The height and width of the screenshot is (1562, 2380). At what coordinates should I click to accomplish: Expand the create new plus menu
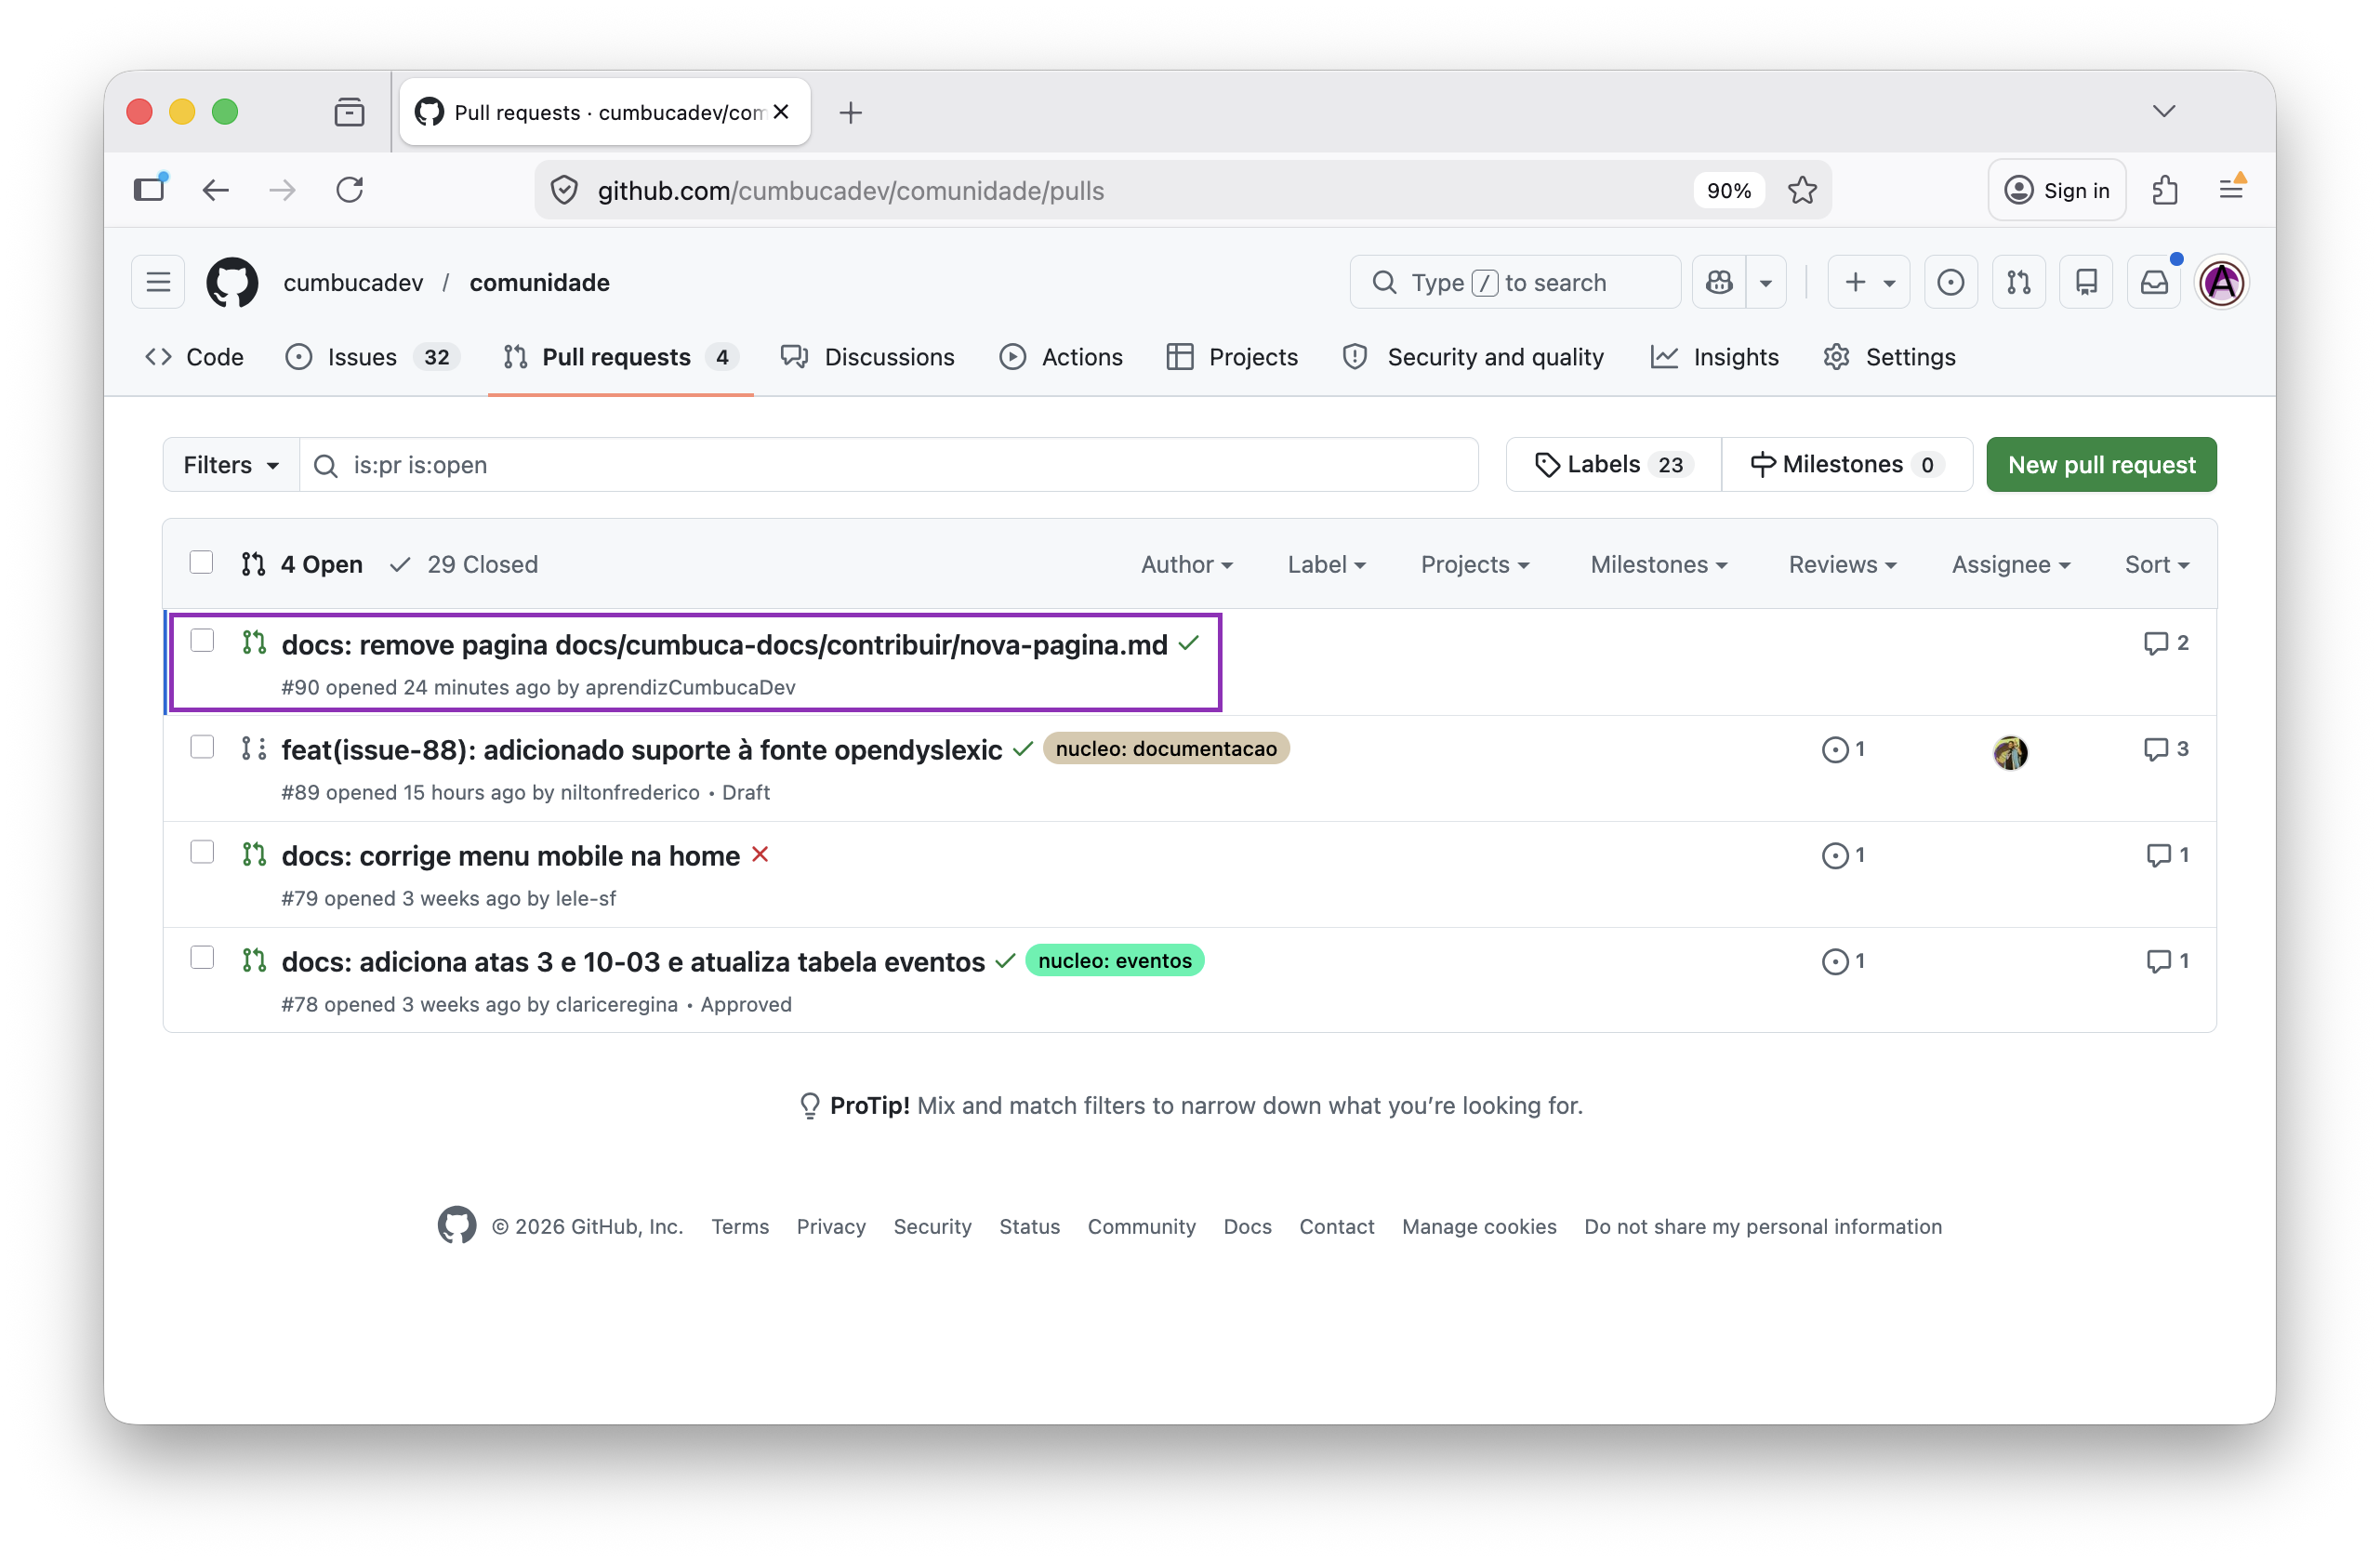(x=1869, y=283)
